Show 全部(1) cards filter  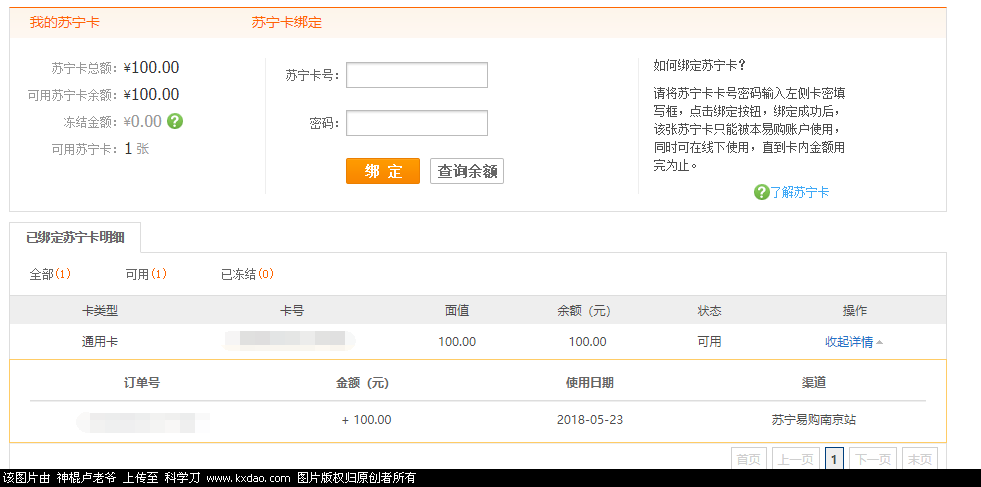(x=50, y=274)
